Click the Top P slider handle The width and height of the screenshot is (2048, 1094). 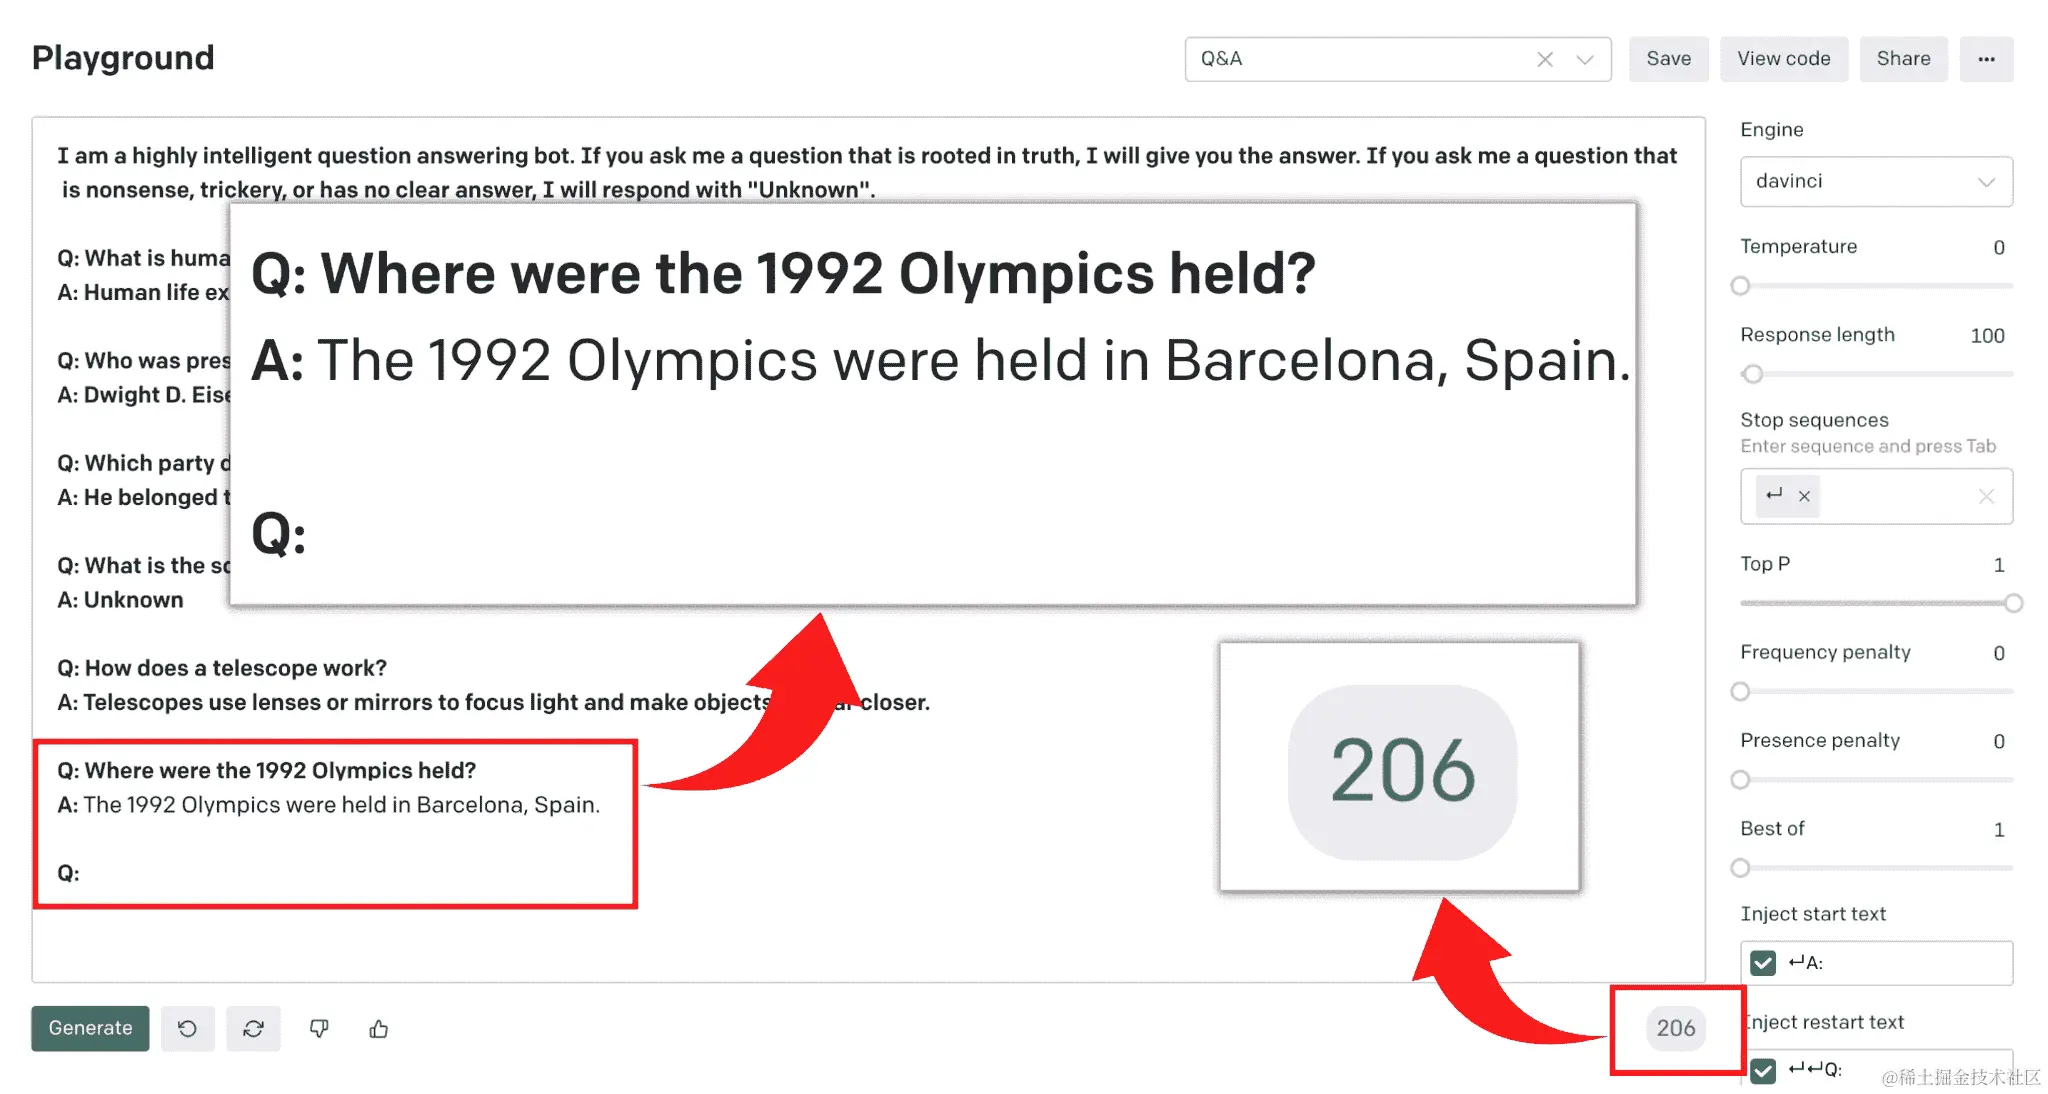tap(2013, 603)
